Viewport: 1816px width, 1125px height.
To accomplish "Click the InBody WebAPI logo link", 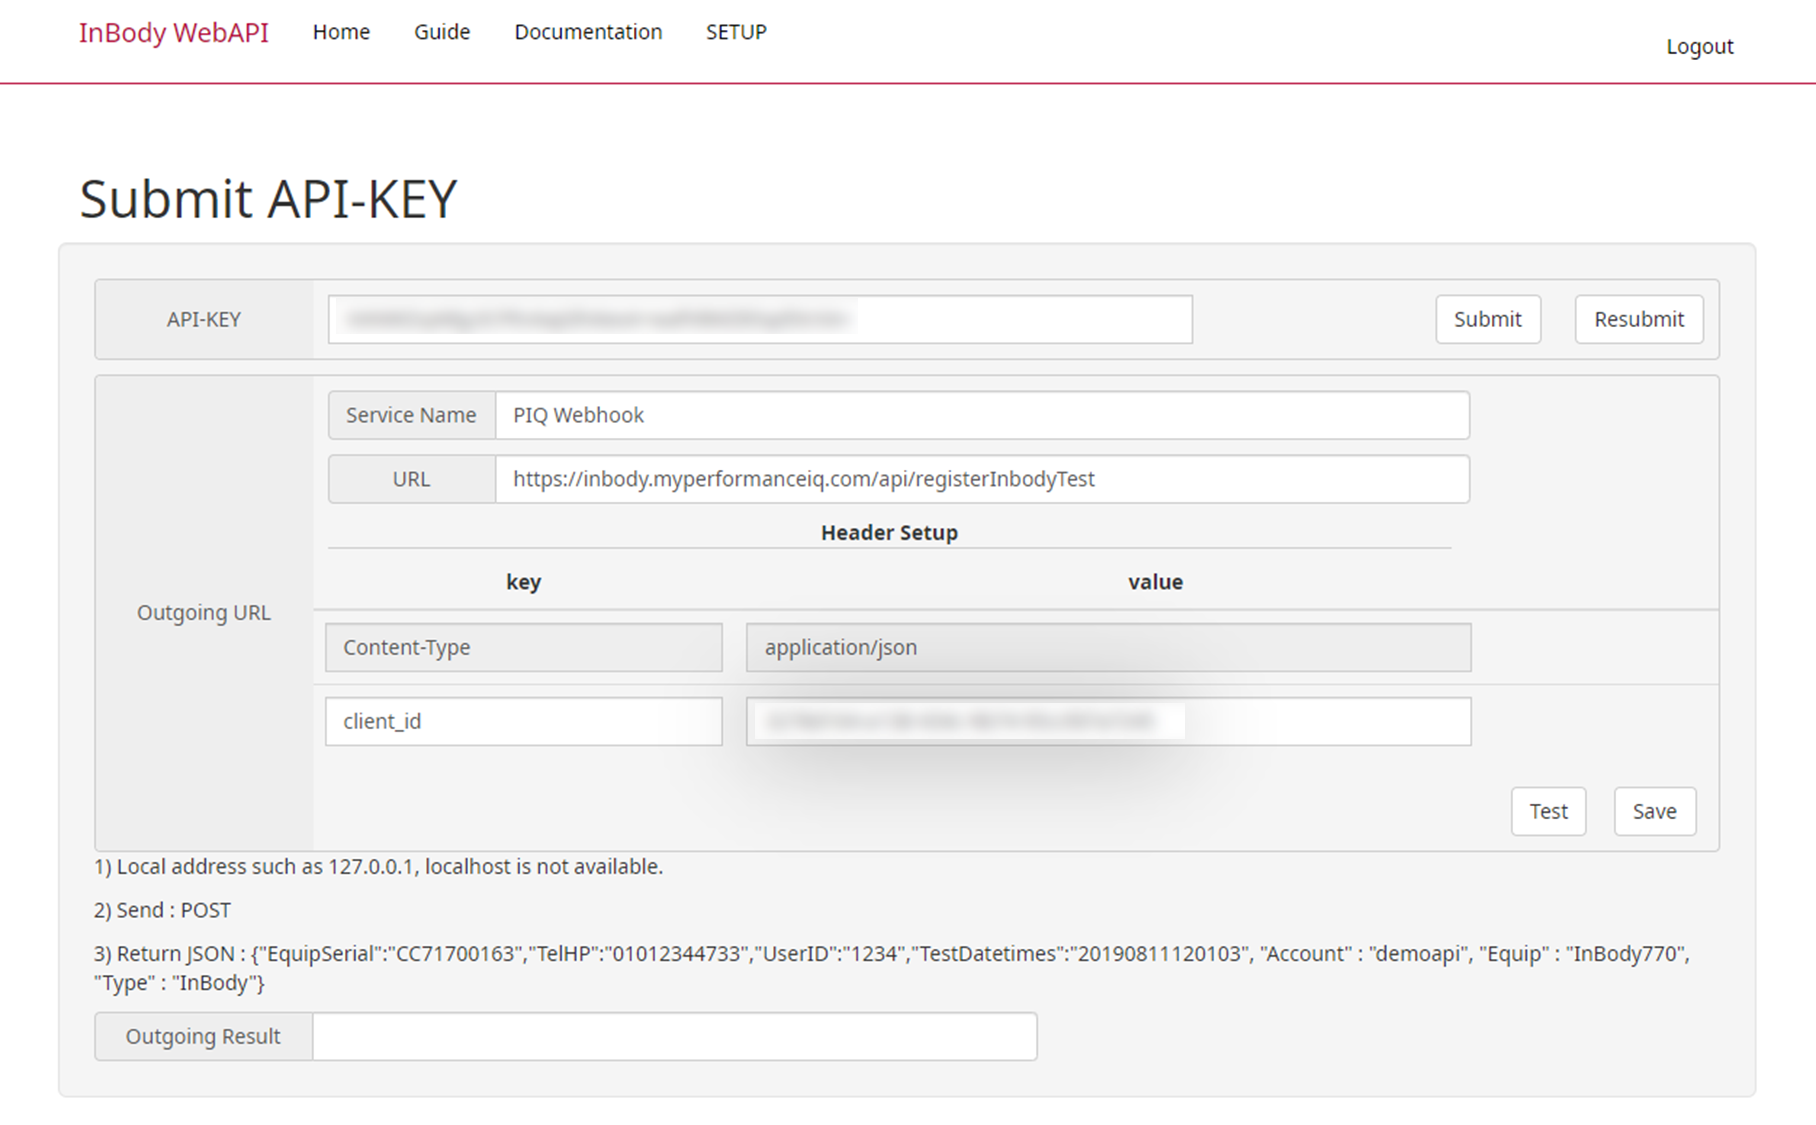I will [173, 32].
